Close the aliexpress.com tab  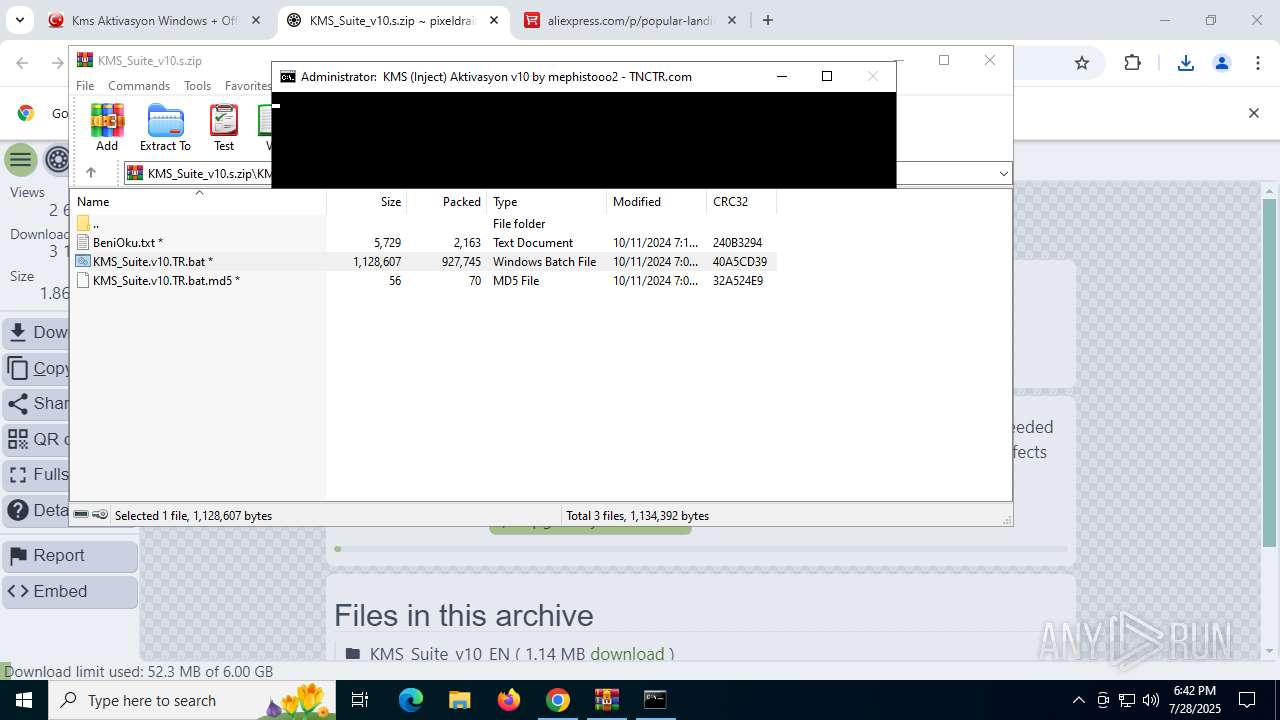click(732, 20)
